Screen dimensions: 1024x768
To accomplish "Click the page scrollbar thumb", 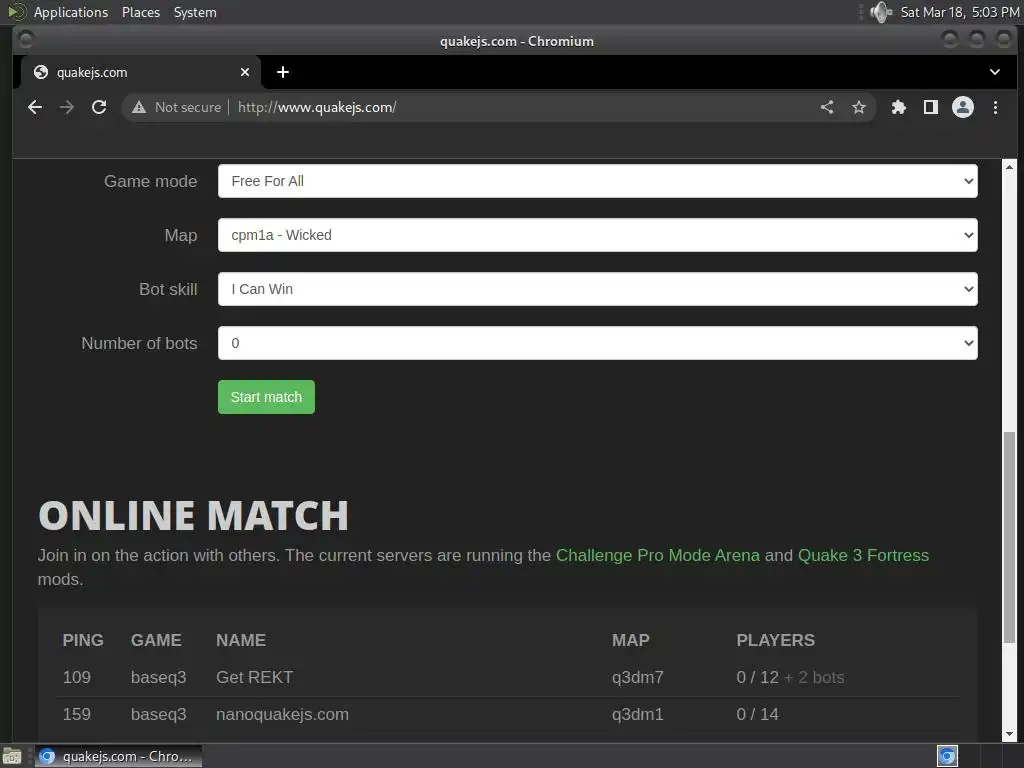I will pos(1010,537).
